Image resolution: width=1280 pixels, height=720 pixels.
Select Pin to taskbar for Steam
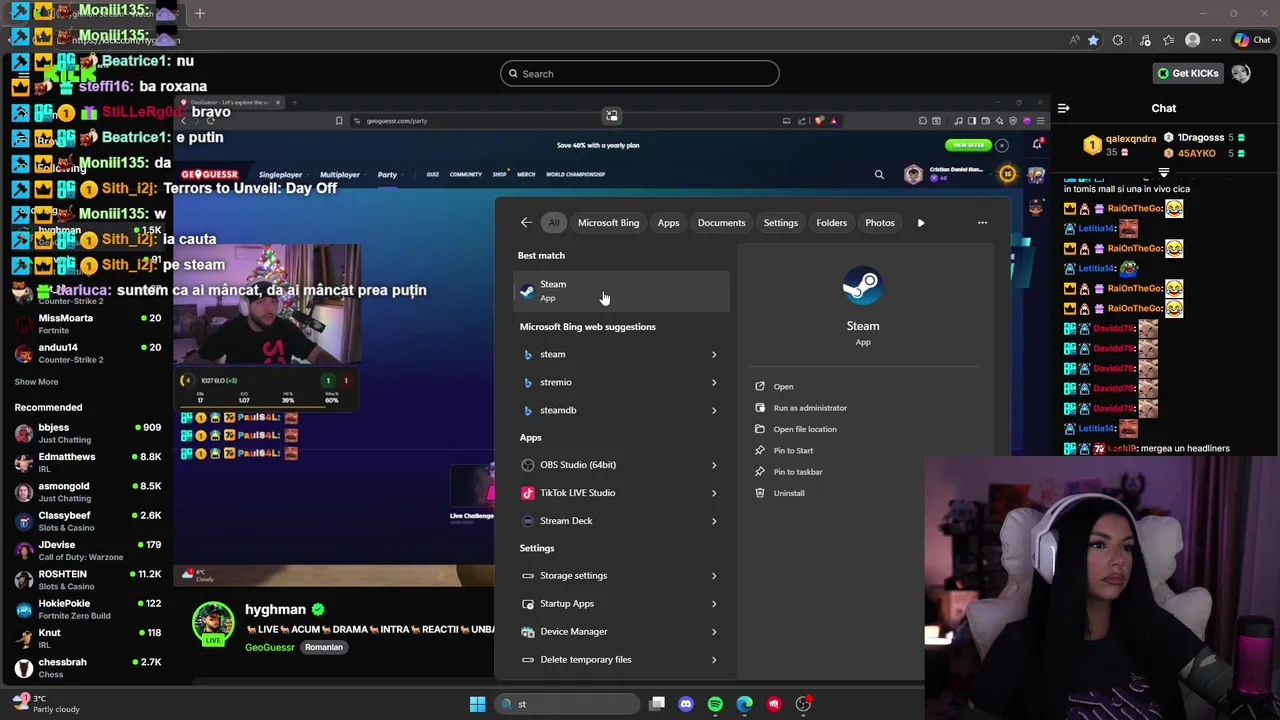click(x=798, y=472)
